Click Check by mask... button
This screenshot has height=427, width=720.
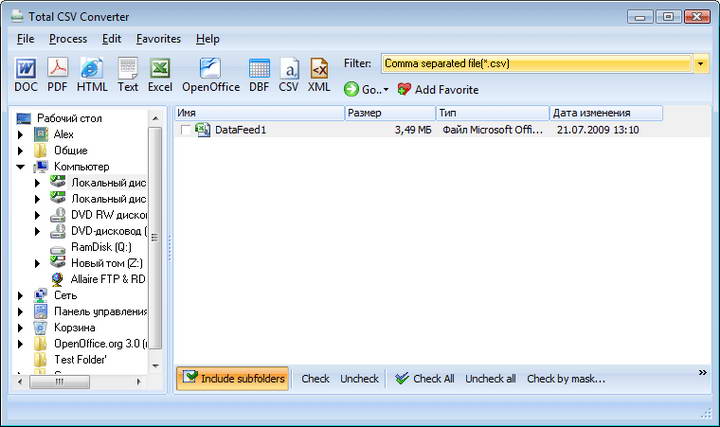(566, 379)
